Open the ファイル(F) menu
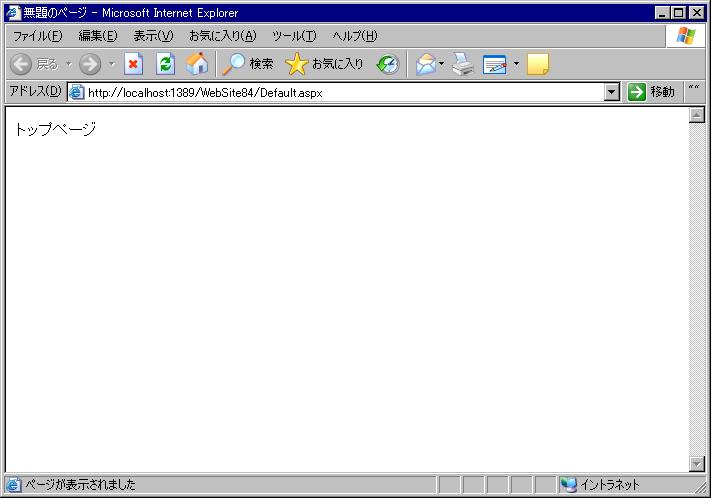The width and height of the screenshot is (711, 498). [37, 36]
